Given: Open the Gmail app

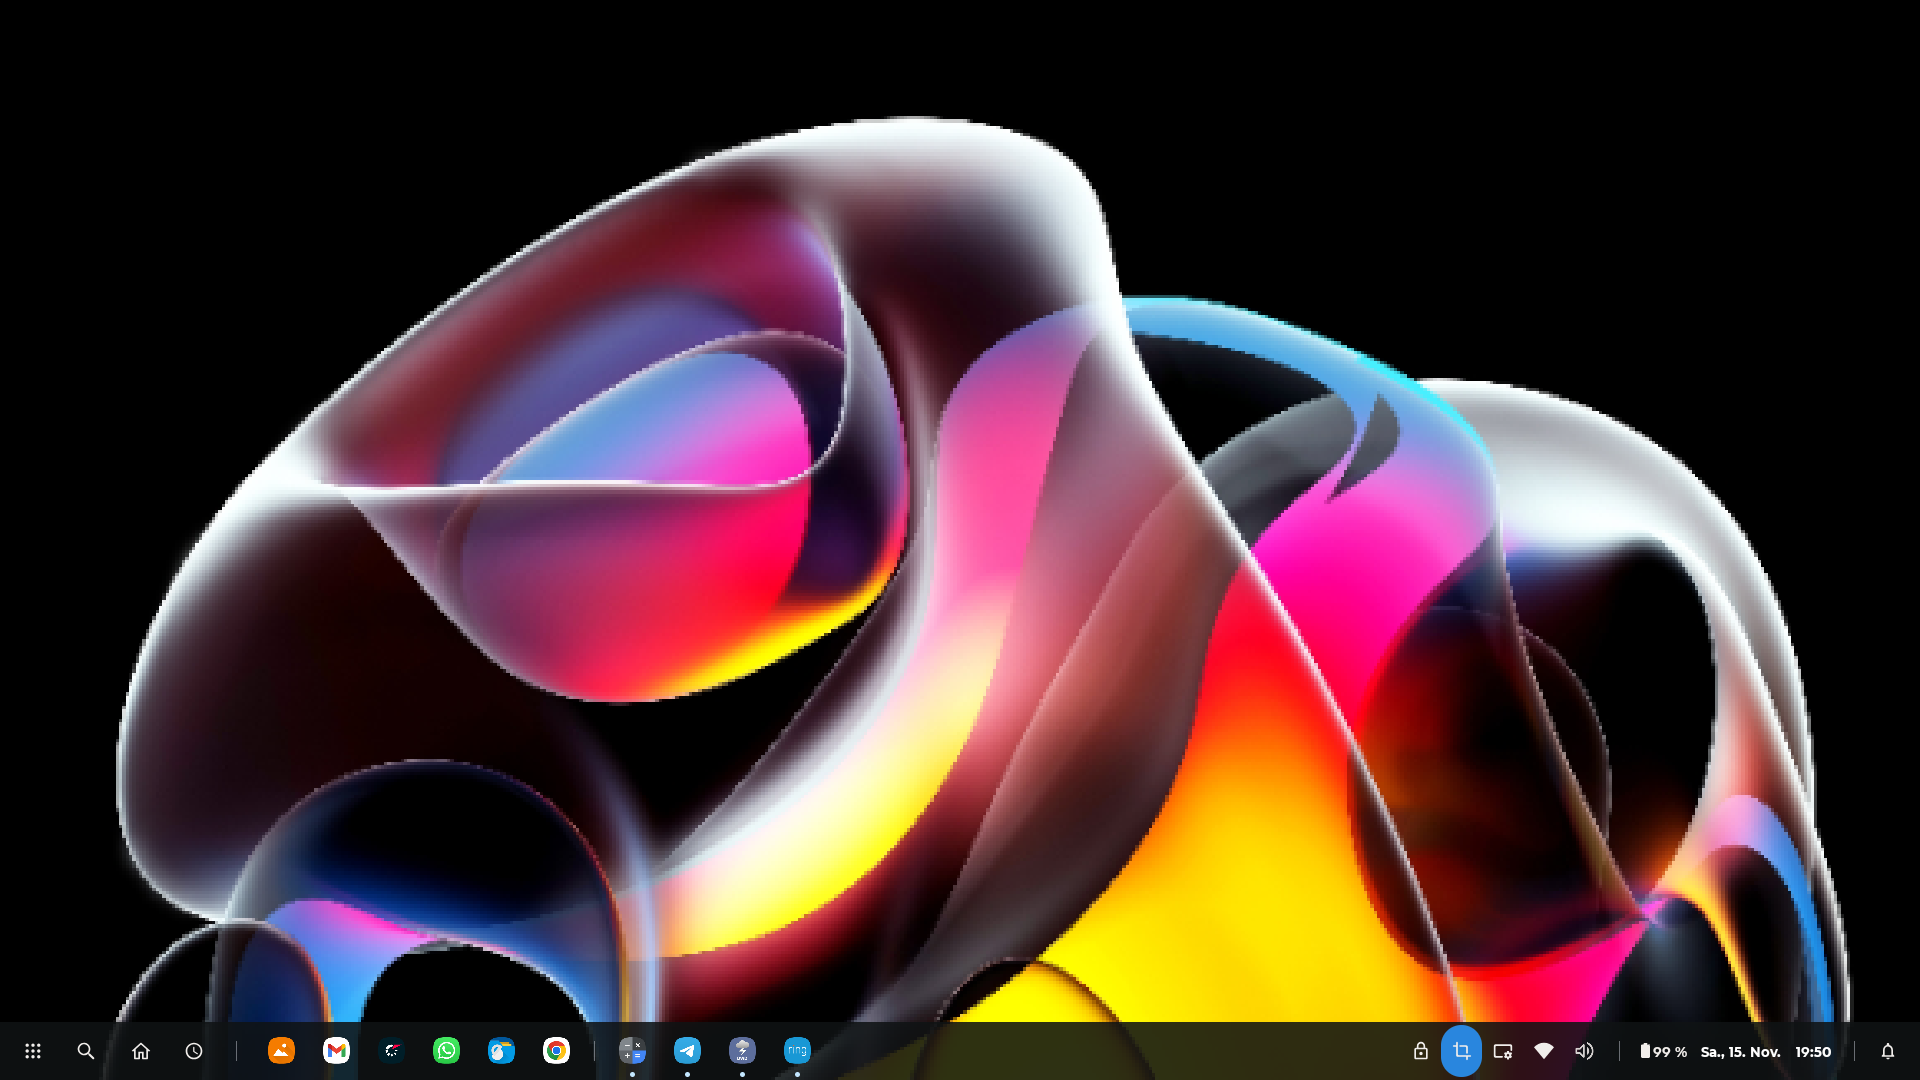Looking at the screenshot, I should click(336, 1050).
